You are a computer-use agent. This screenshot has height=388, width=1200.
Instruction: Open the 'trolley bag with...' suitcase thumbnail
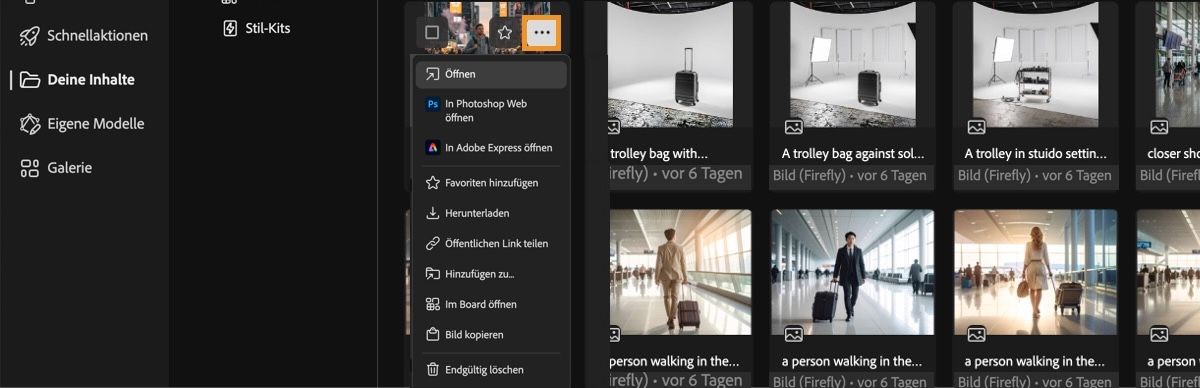[671, 64]
